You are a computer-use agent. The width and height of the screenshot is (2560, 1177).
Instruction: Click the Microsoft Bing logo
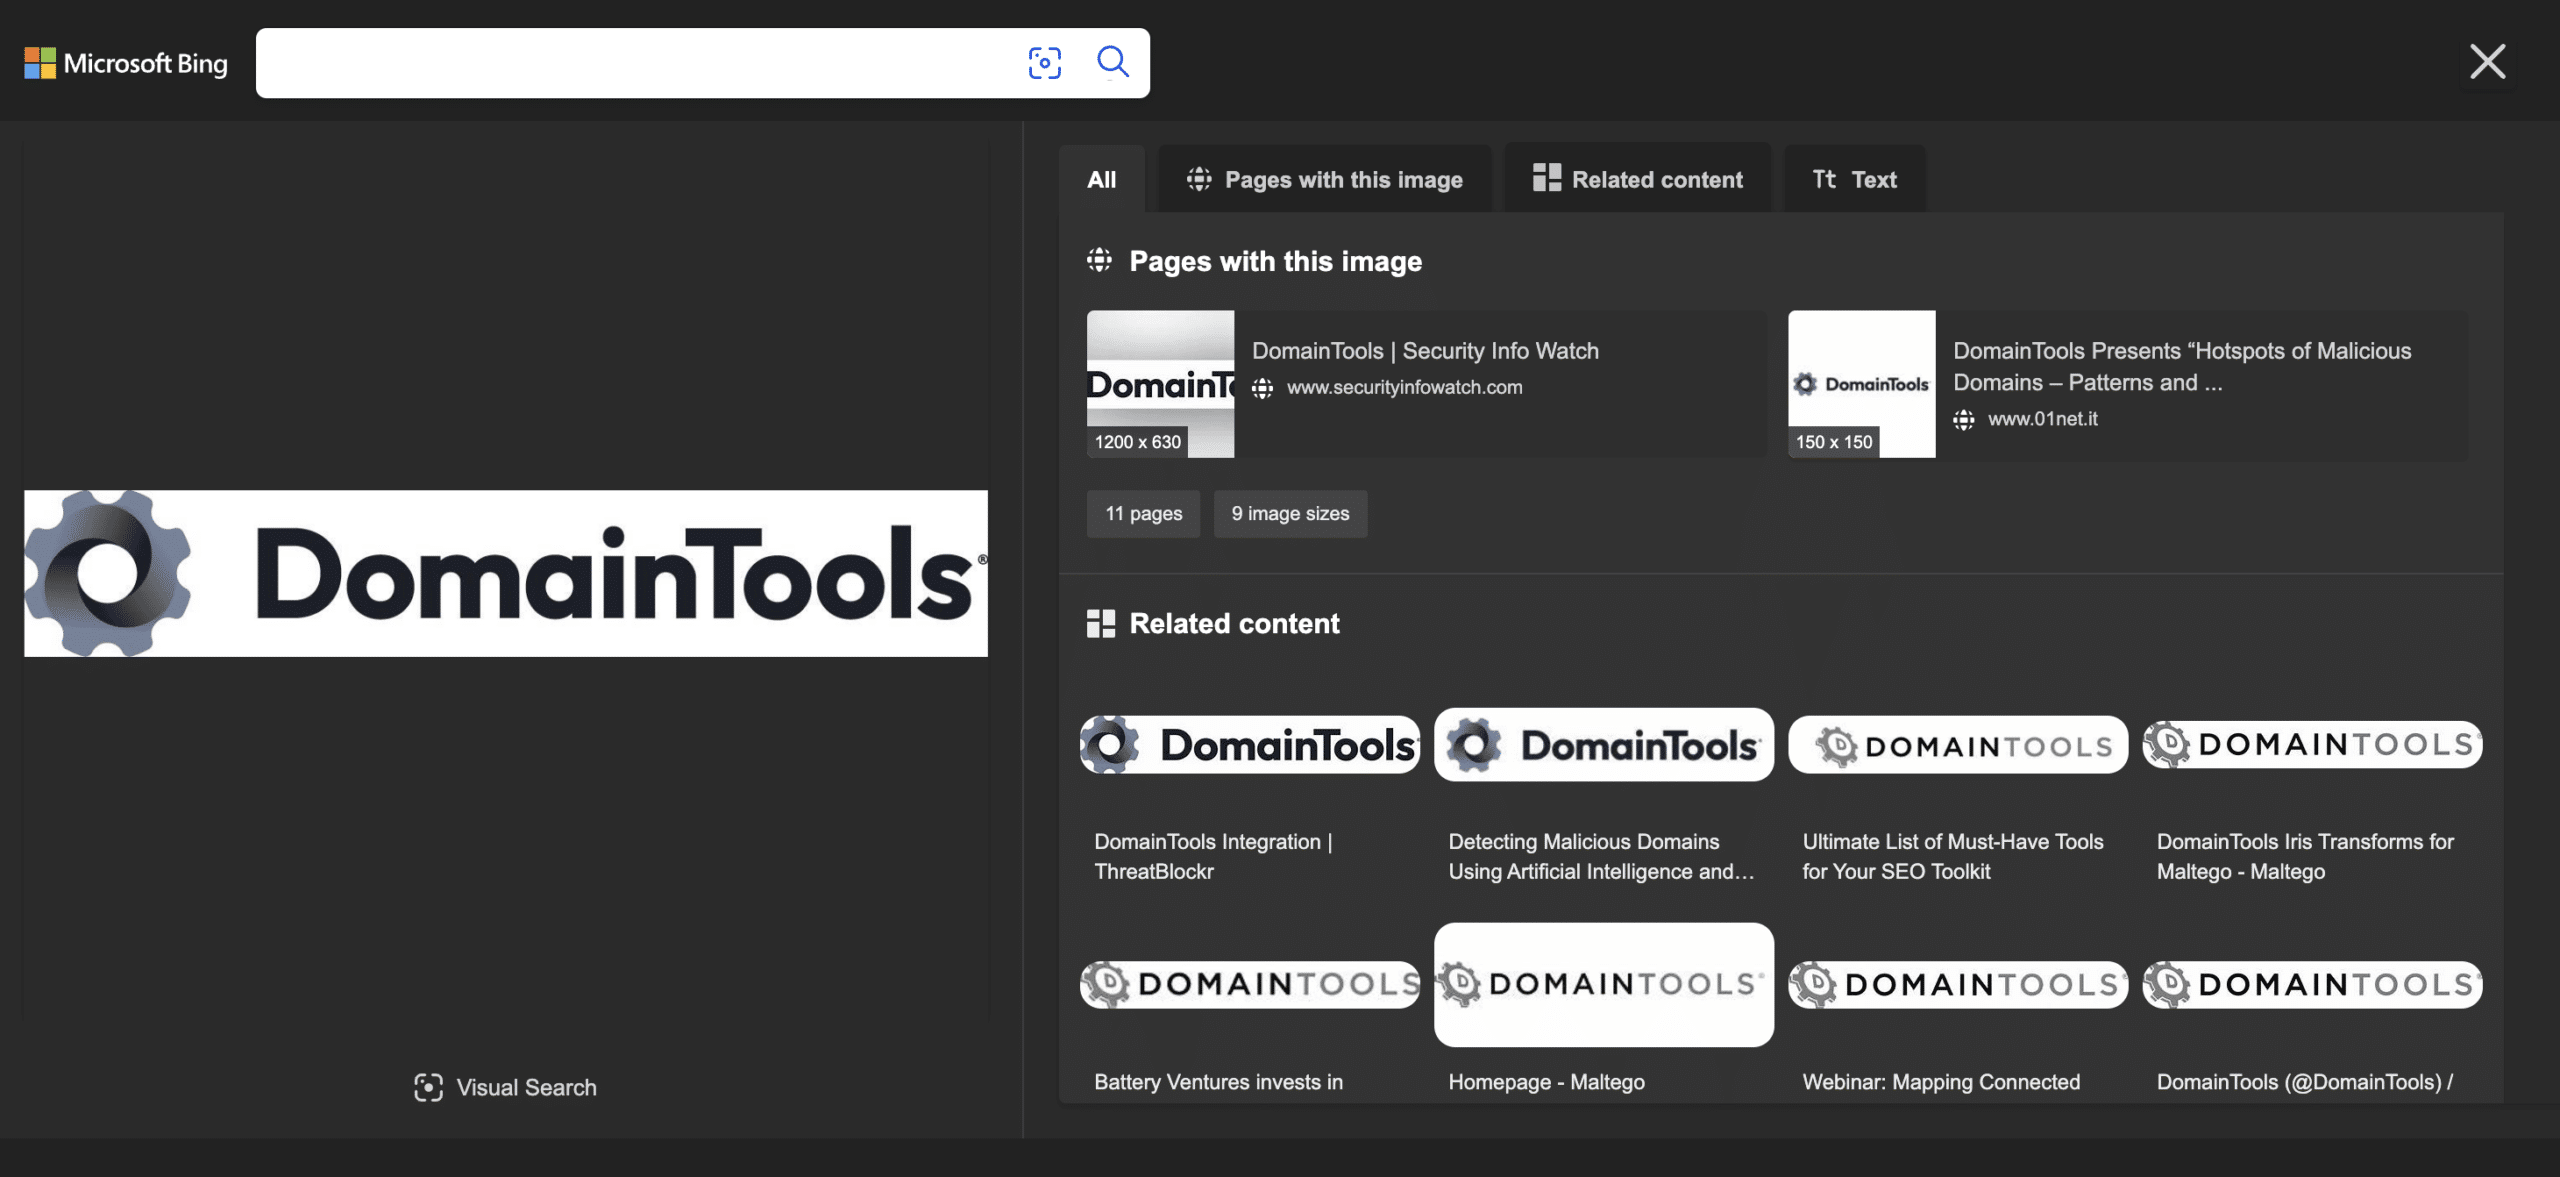126,63
